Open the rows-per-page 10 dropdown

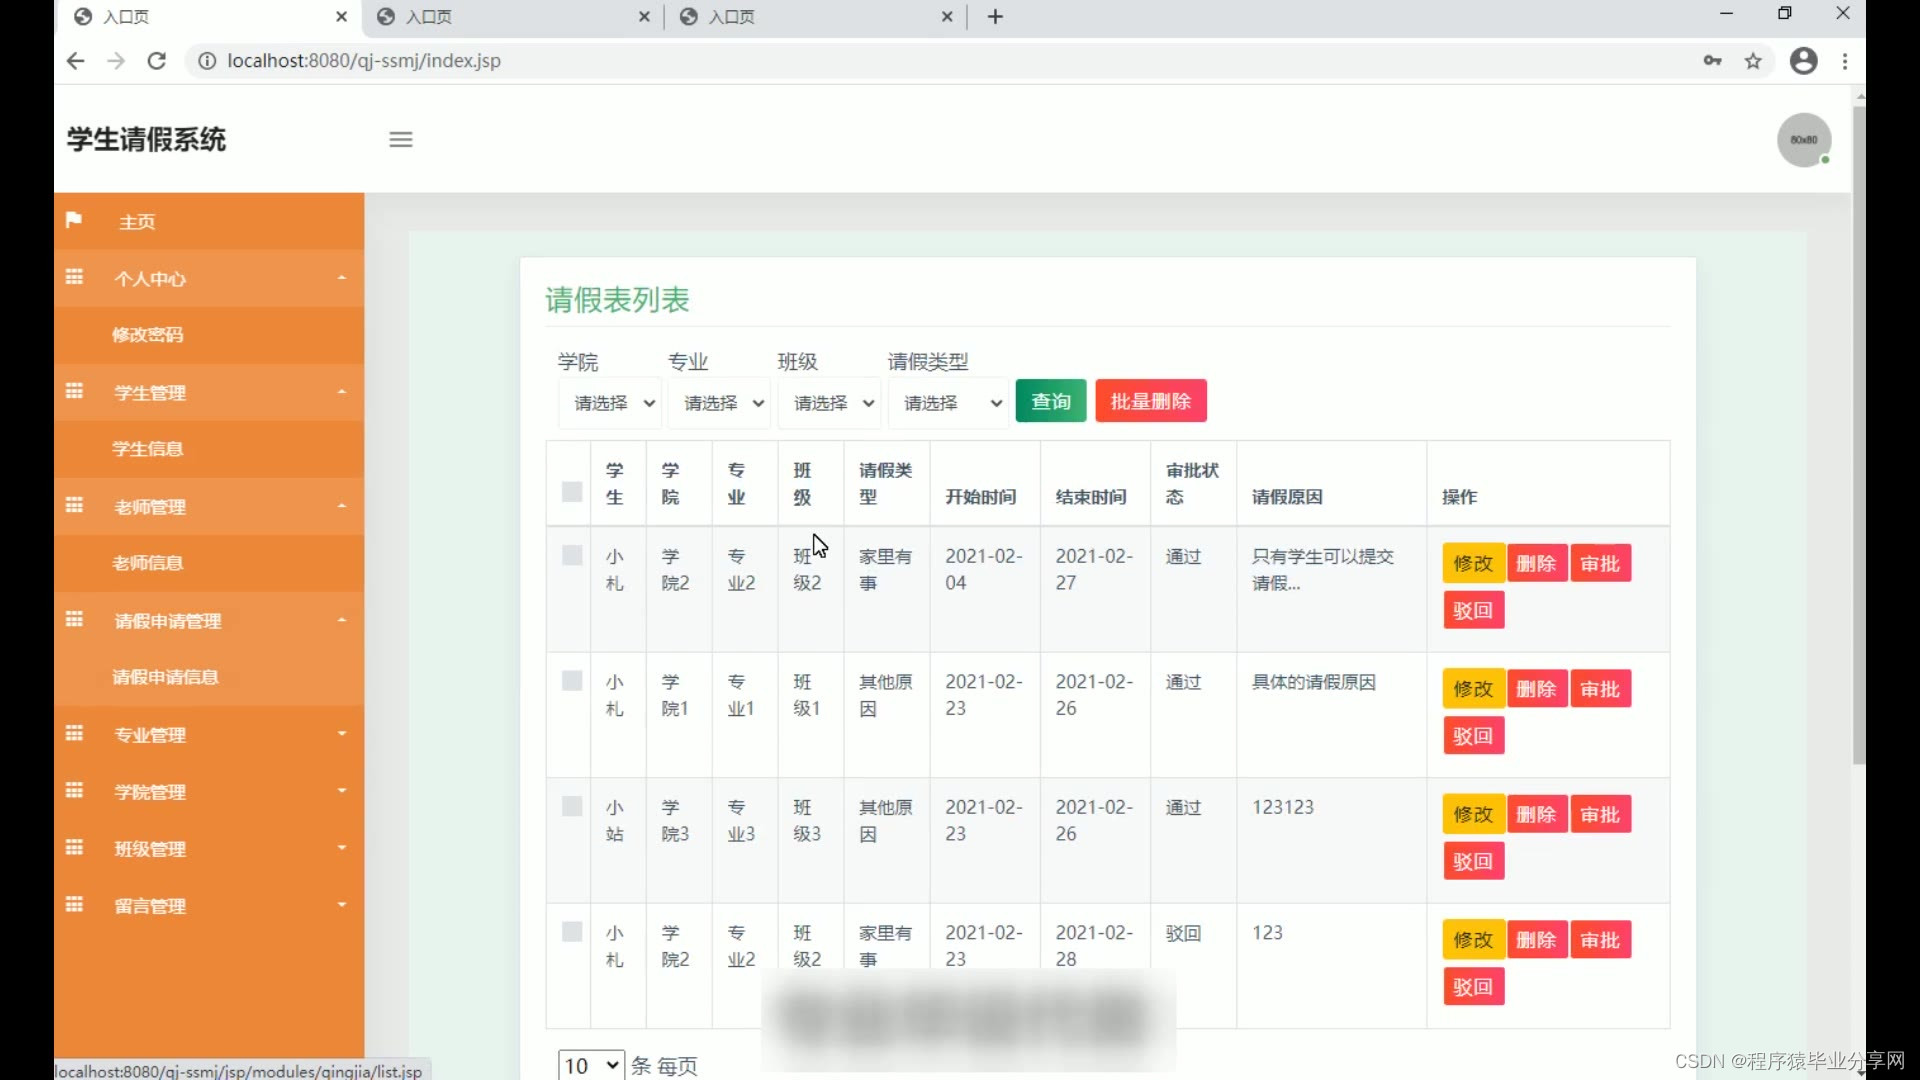pos(591,1065)
